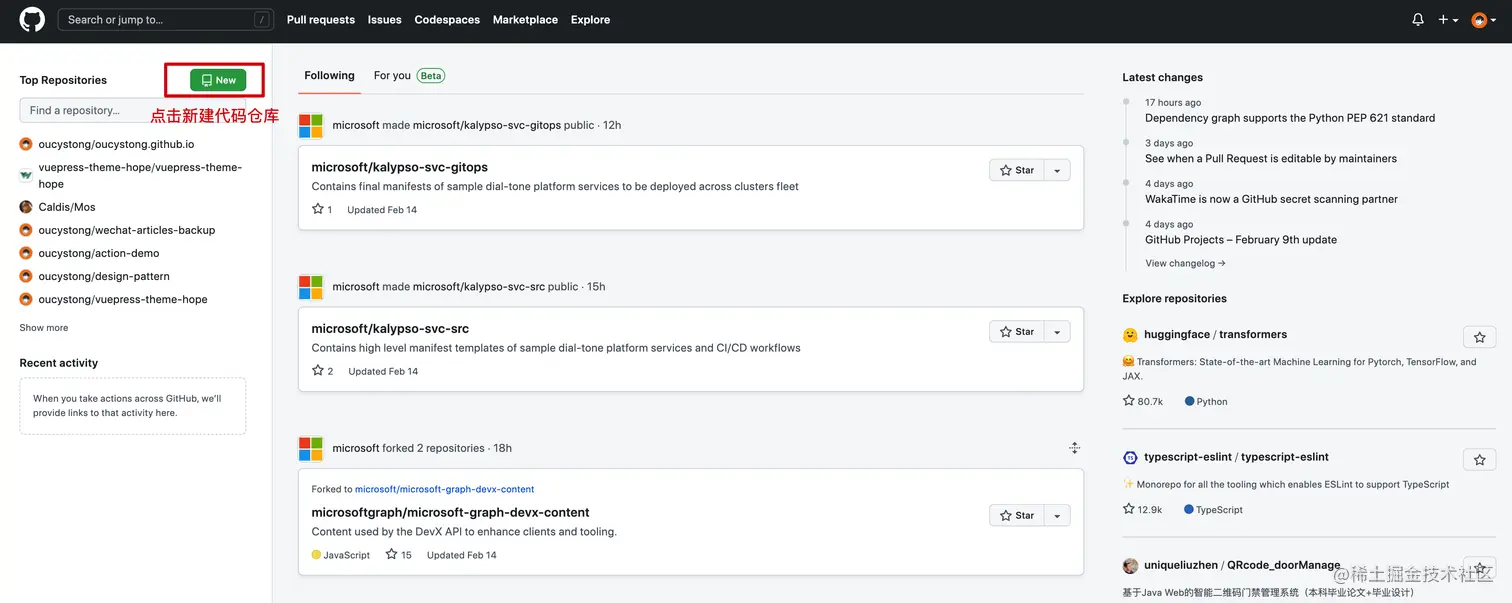Click star count 15 on microsoft-graph-devx-content
The width and height of the screenshot is (1512, 603).
pyautogui.click(x=398, y=554)
